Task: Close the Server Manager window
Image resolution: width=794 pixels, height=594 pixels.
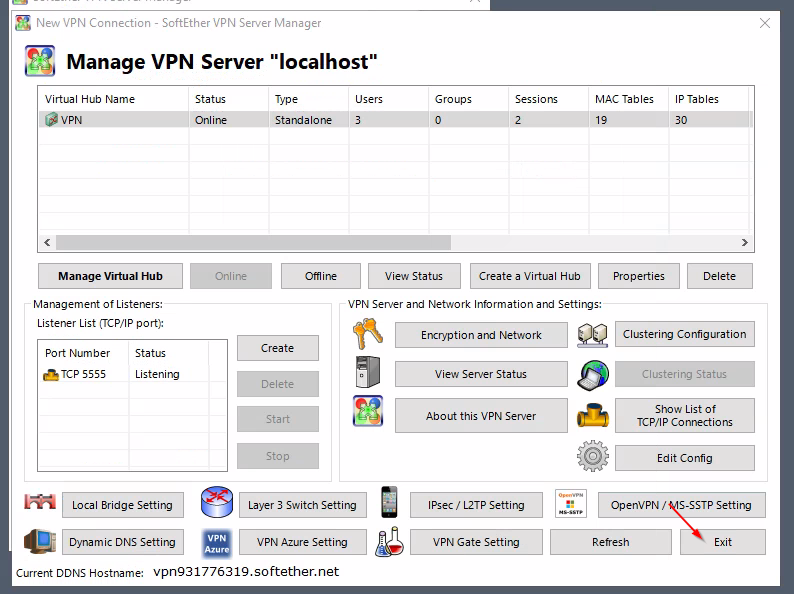Action: tap(765, 23)
